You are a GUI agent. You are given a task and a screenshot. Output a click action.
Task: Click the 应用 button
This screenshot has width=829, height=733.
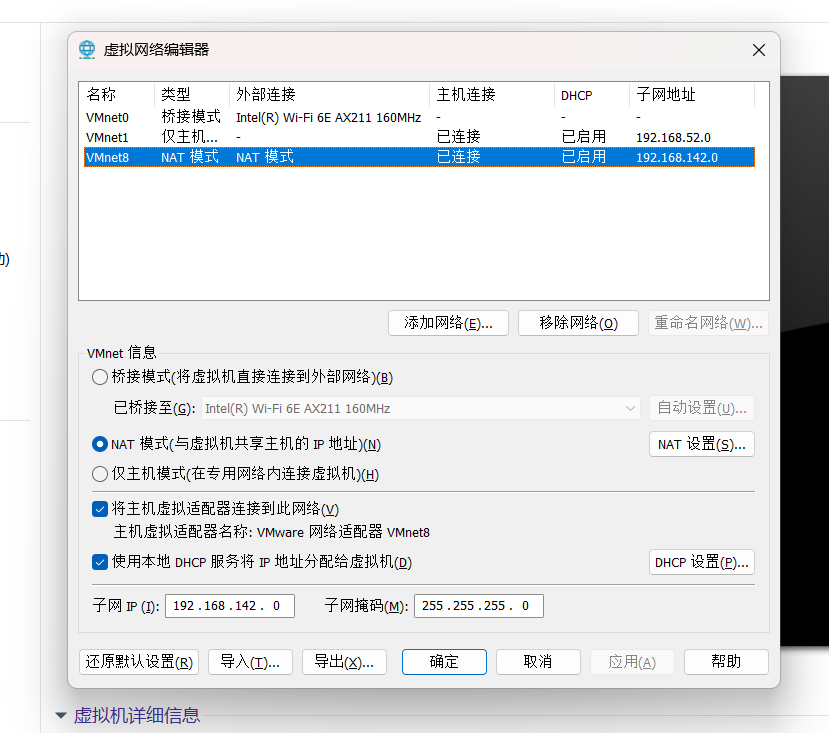(x=632, y=662)
